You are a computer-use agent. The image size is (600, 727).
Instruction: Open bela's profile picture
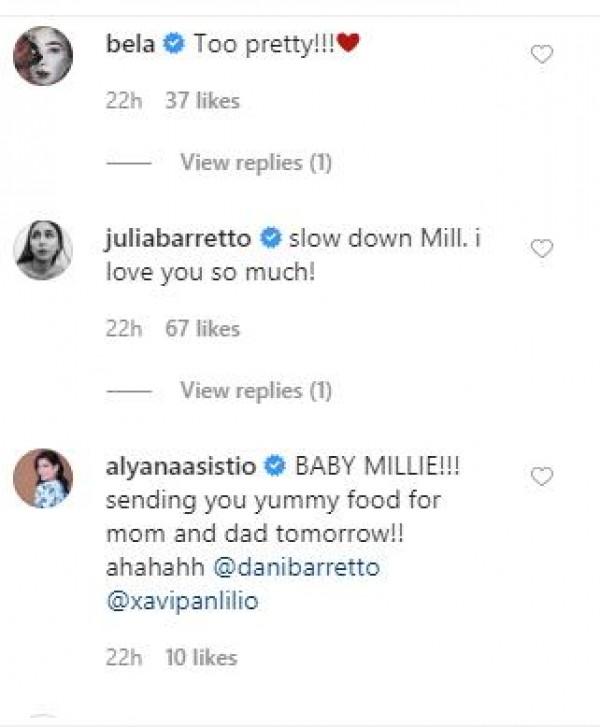click(x=41, y=56)
